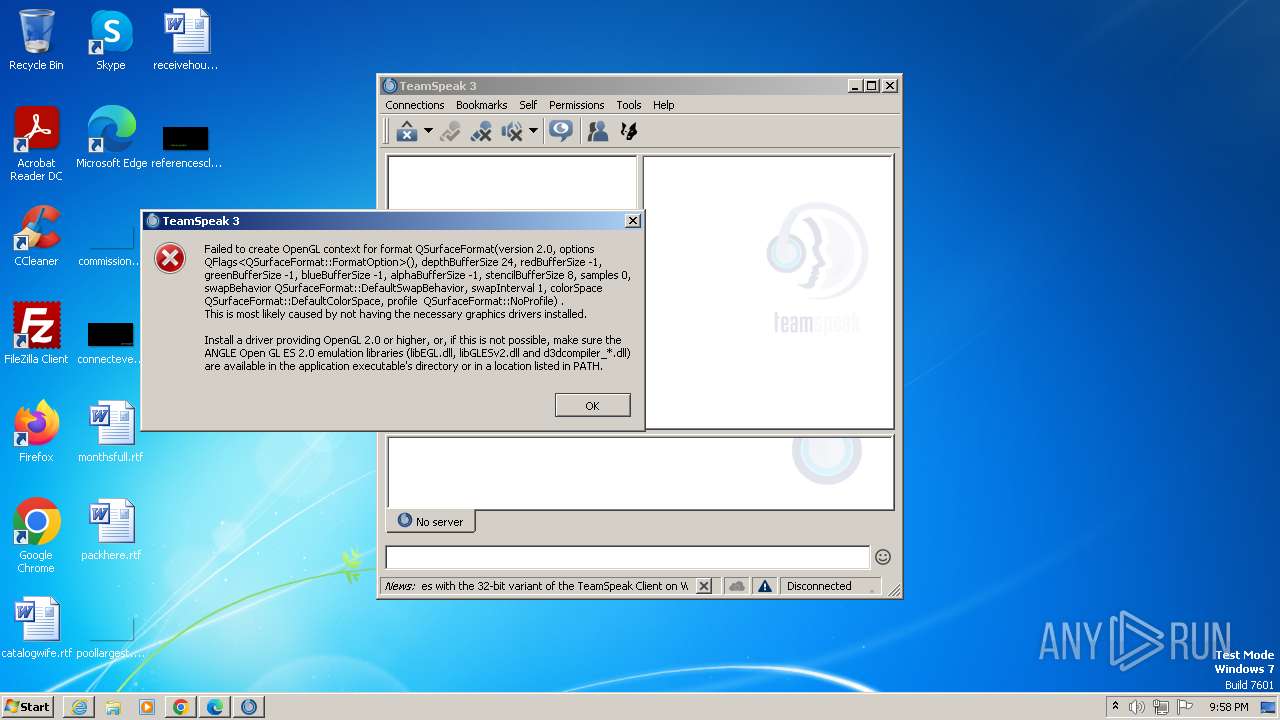Click the microphone mute toolbar icon
The image size is (1280, 720).
[x=481, y=131]
